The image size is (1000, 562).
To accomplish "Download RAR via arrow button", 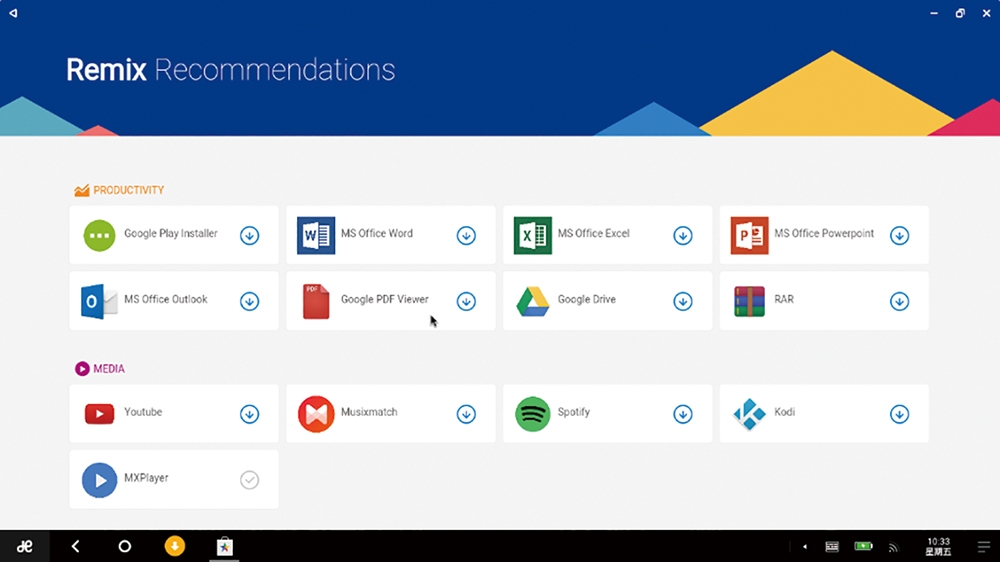I will (900, 301).
